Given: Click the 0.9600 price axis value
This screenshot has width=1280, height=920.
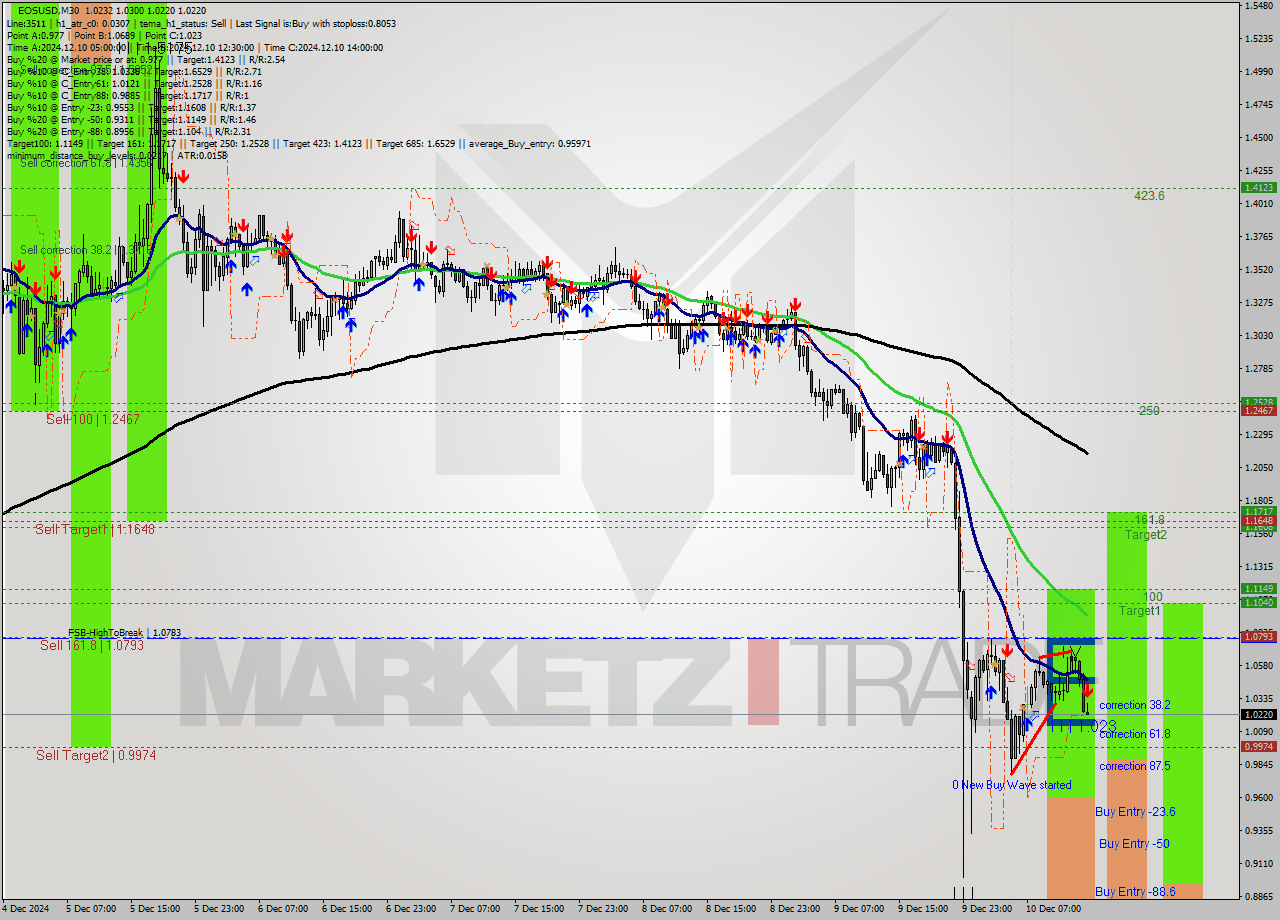Looking at the screenshot, I should click(x=1258, y=797).
